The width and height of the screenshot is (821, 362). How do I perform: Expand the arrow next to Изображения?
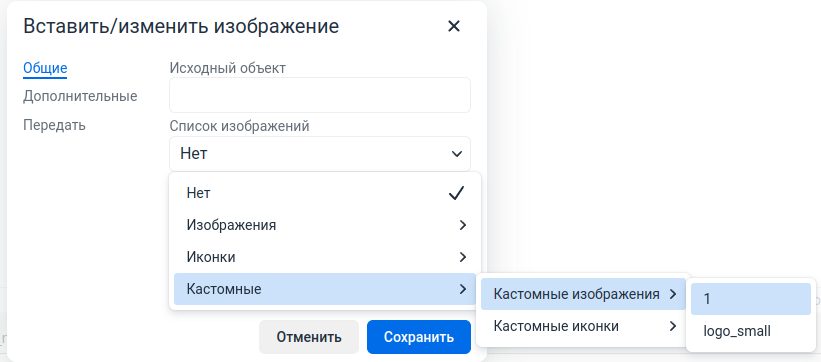[462, 225]
